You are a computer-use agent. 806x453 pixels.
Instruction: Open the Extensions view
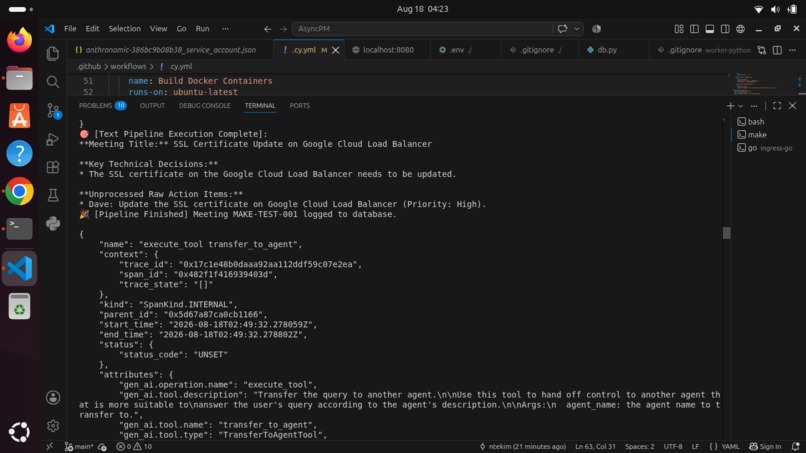tap(52, 167)
